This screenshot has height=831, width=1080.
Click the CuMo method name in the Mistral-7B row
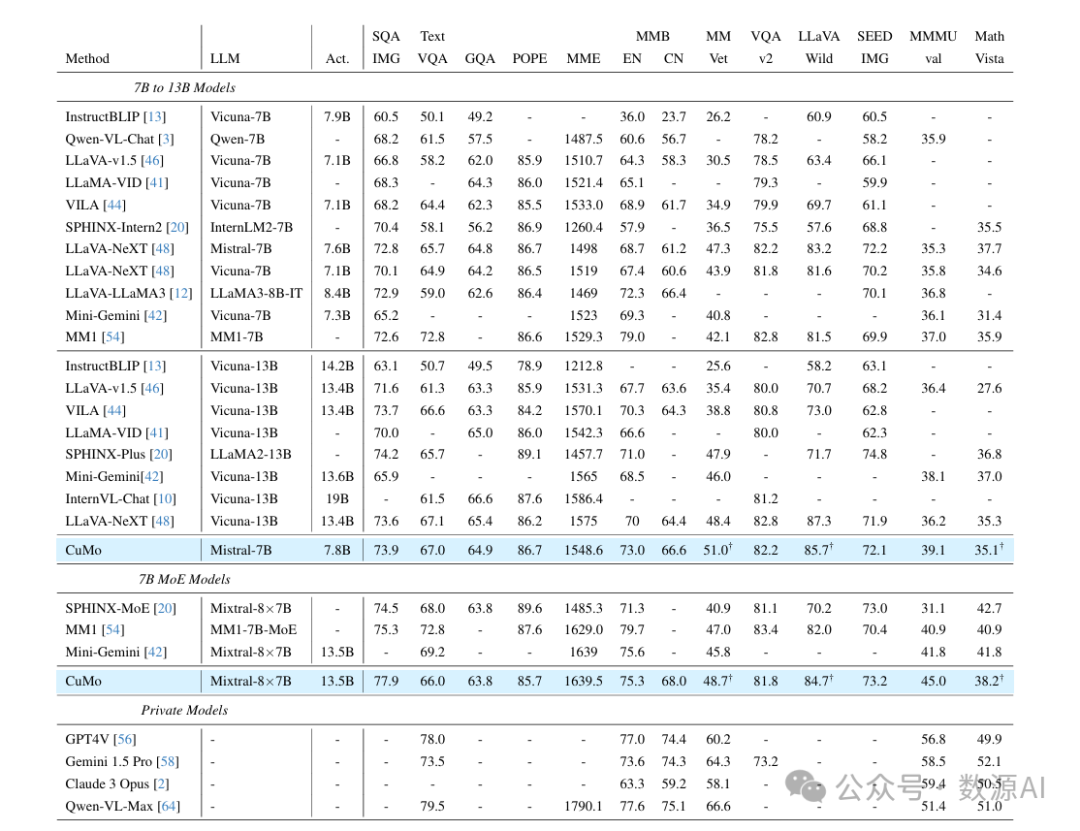pyautogui.click(x=83, y=551)
